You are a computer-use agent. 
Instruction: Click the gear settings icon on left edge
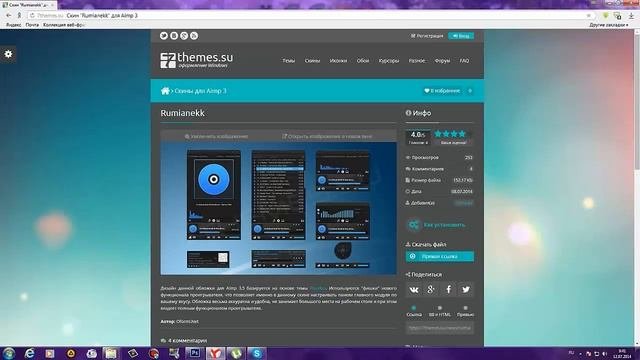click(8, 54)
